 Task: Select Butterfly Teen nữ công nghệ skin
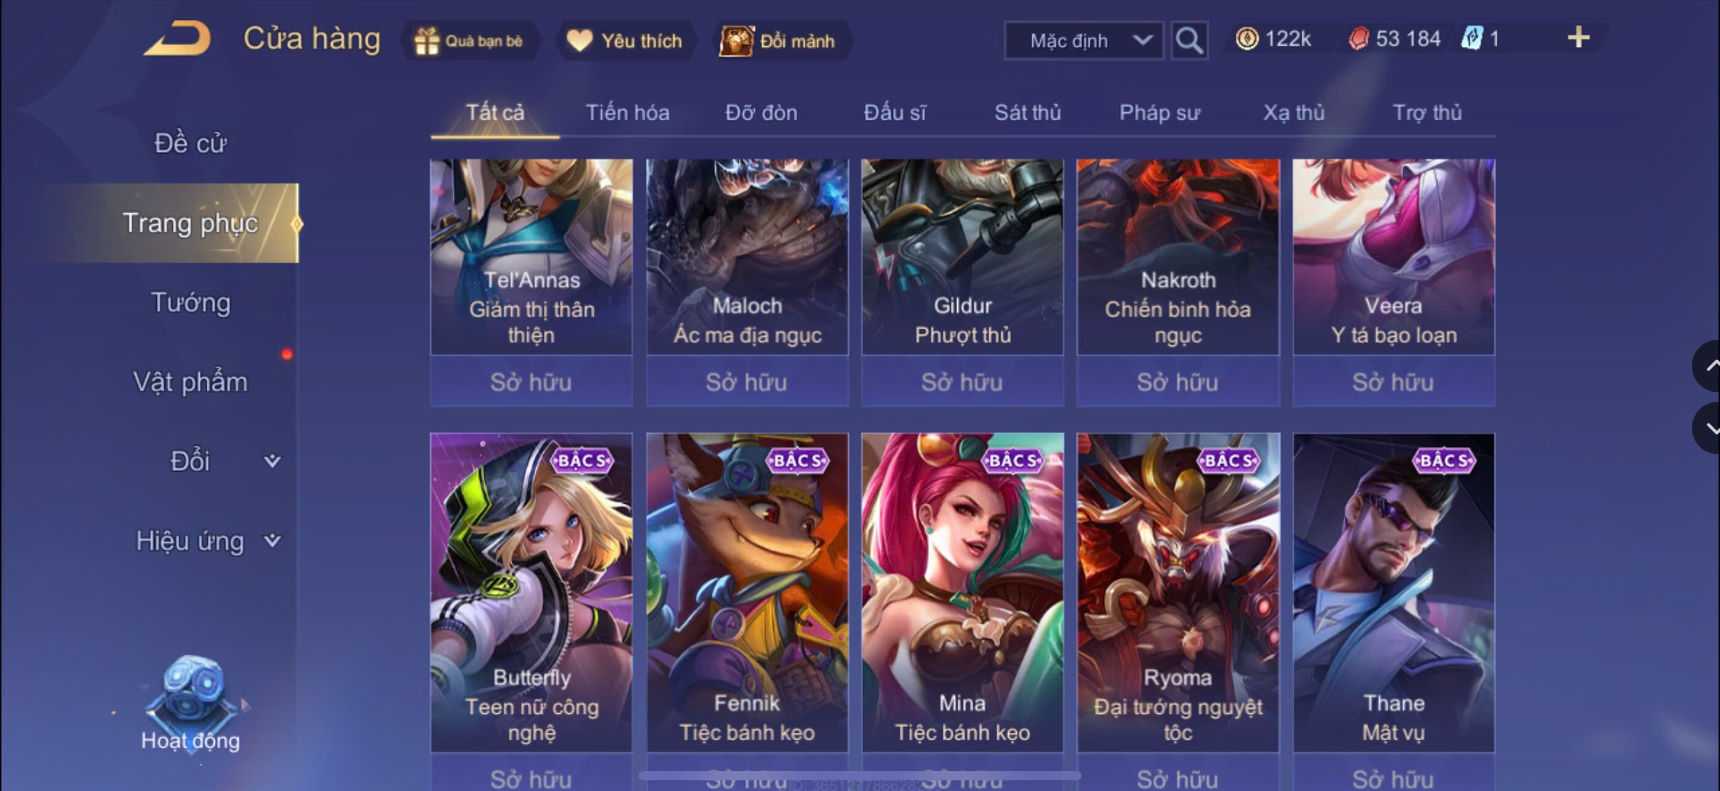point(531,592)
